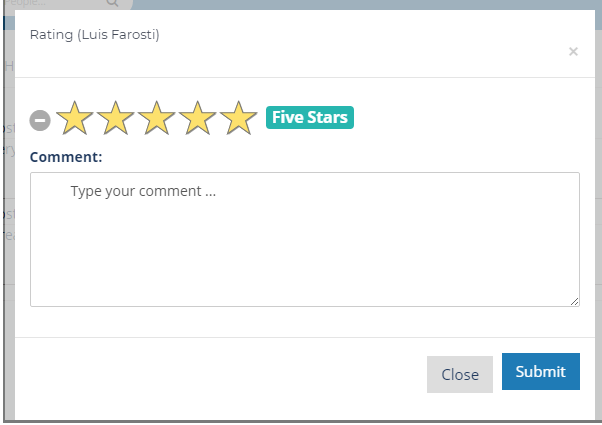602x425 pixels.
Task: Click the Type your comment placeholder text
Action: (143, 191)
